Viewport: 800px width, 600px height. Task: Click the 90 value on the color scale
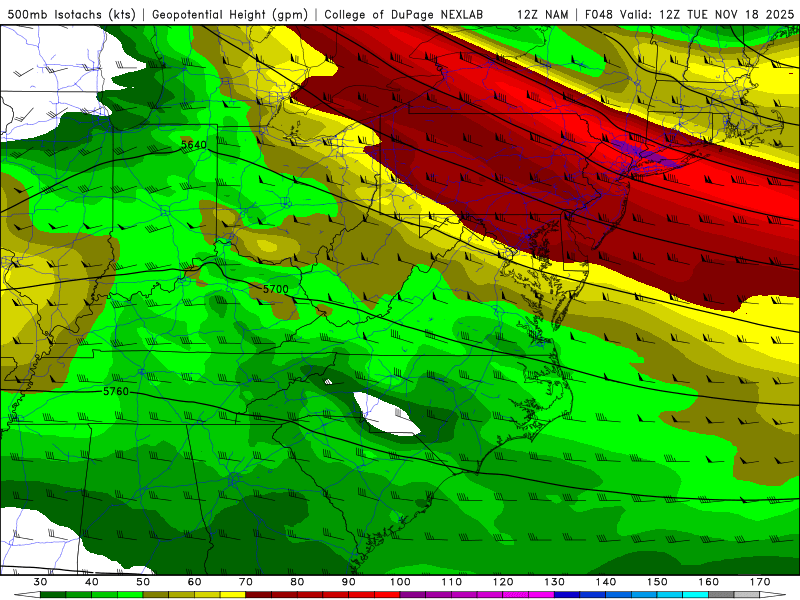[x=349, y=582]
